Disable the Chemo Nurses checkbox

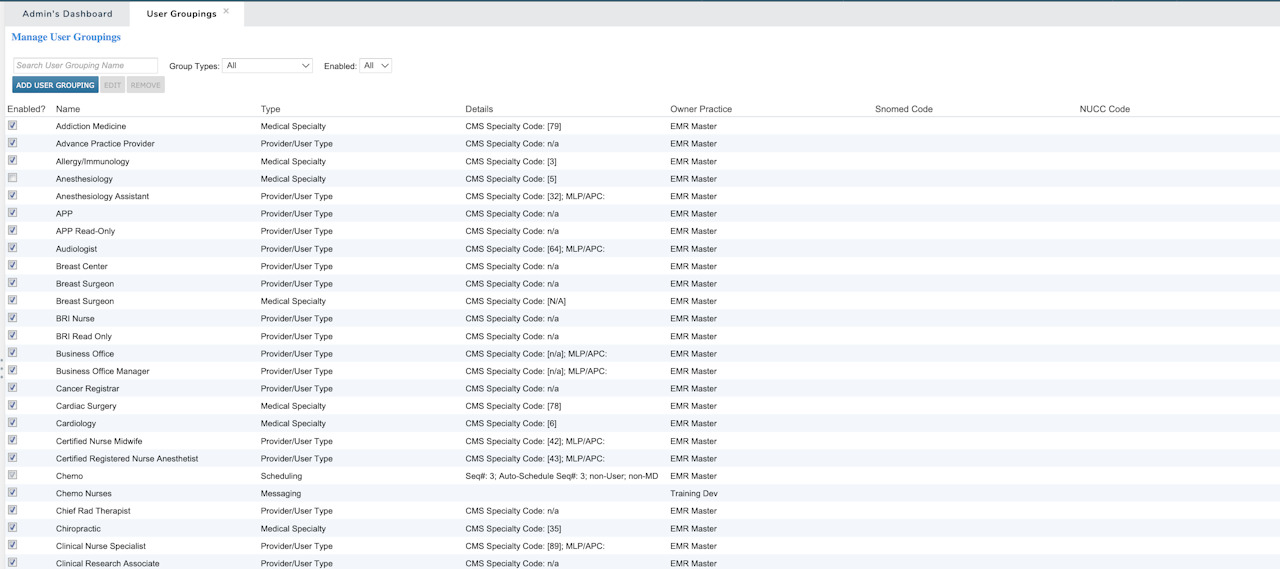(13, 493)
